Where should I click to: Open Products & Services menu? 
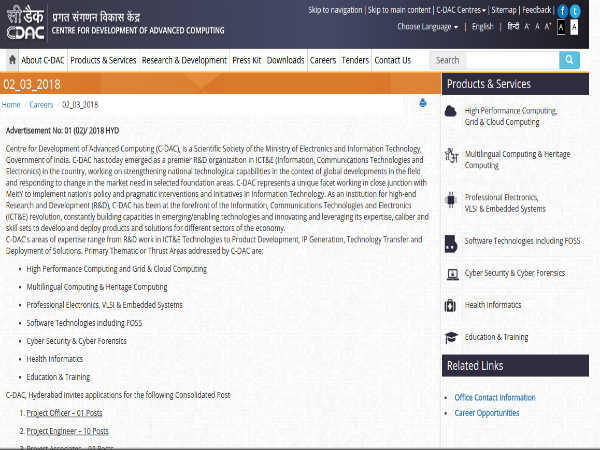point(103,60)
